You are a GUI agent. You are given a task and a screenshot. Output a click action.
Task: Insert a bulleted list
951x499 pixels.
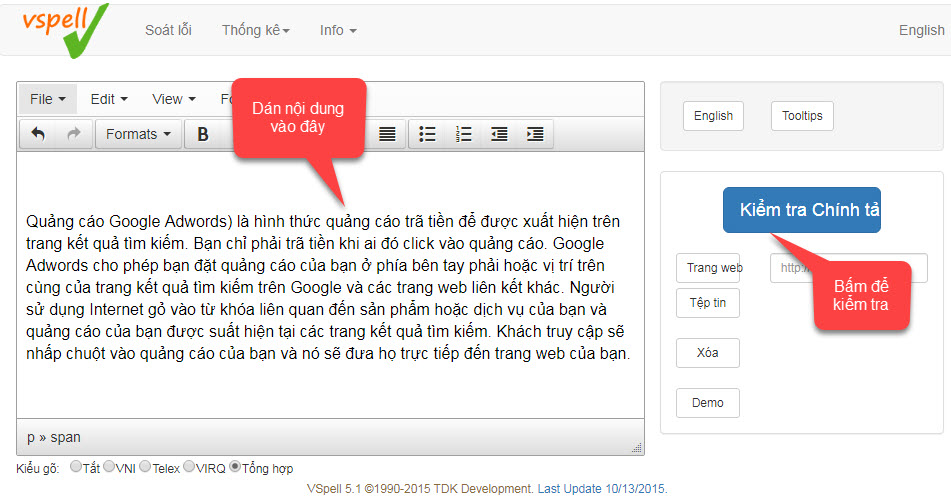click(x=428, y=134)
